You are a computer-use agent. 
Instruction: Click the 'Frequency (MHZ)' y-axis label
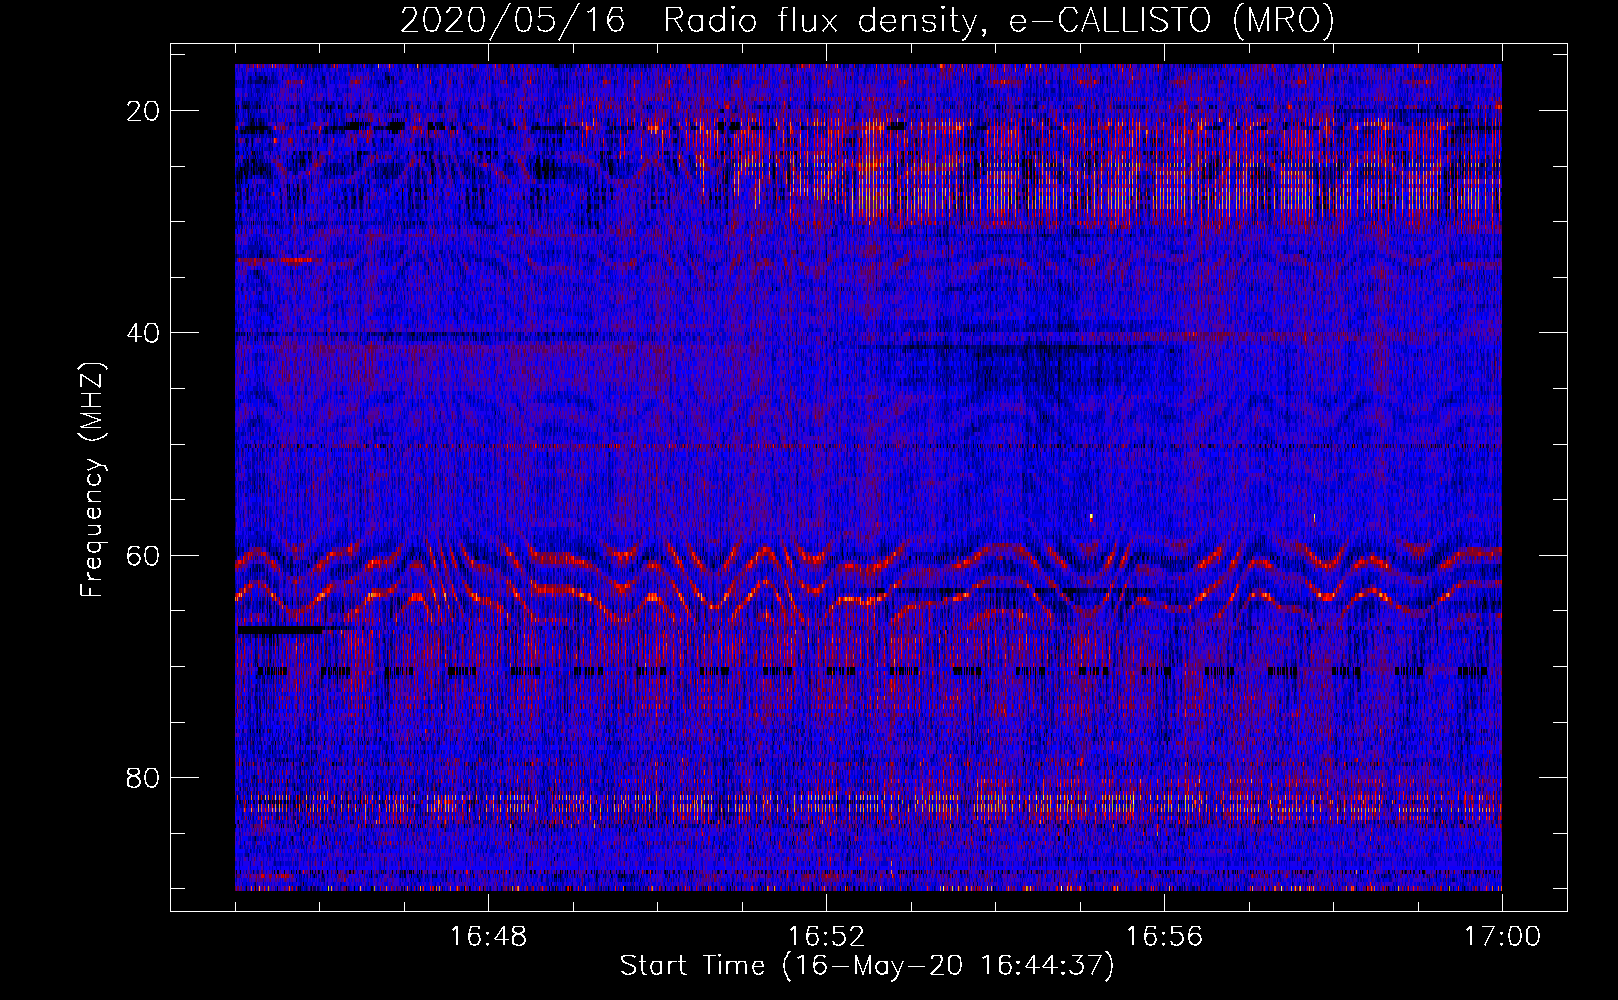tap(92, 480)
